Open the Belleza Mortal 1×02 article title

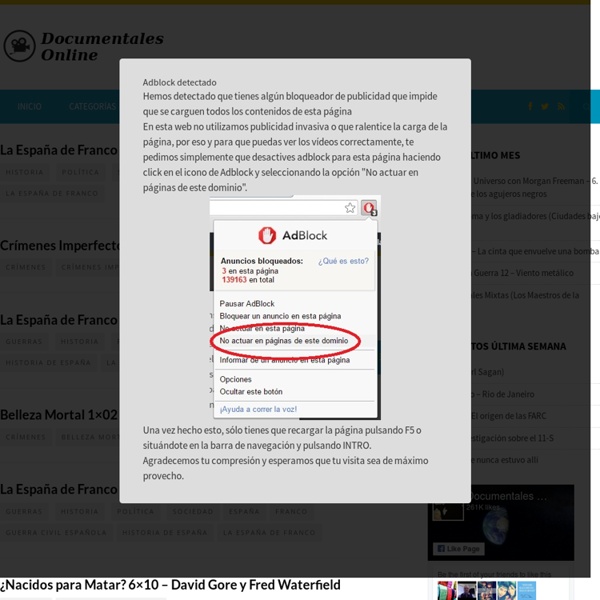point(59,415)
